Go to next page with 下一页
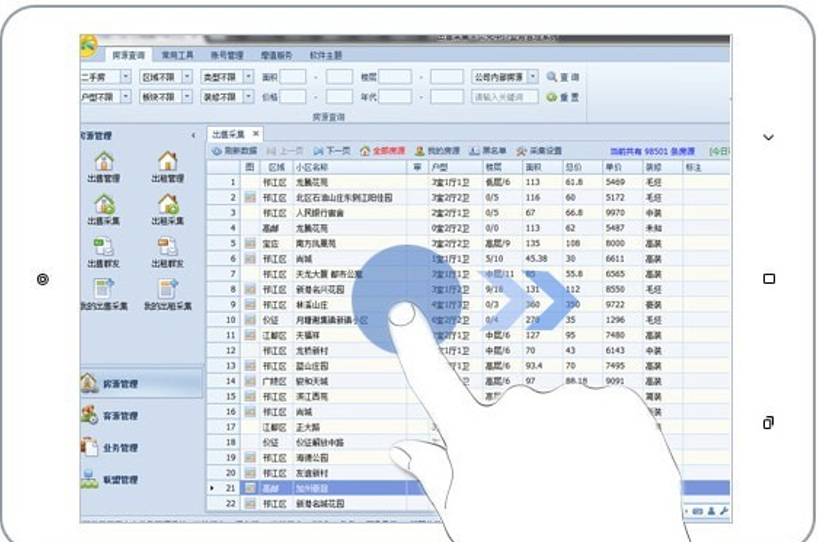This screenshot has height=542, width=818. pos(332,151)
